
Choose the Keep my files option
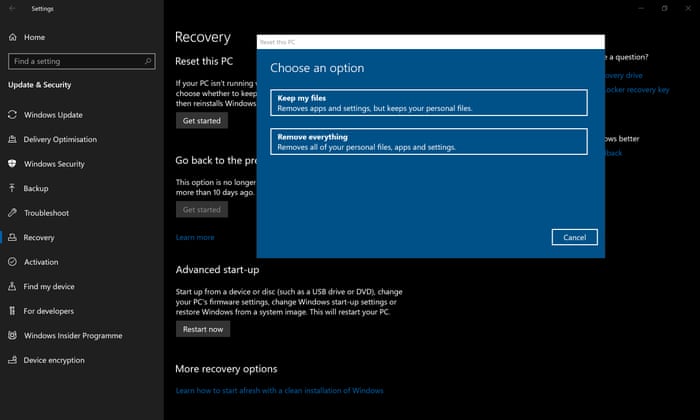coord(428,102)
